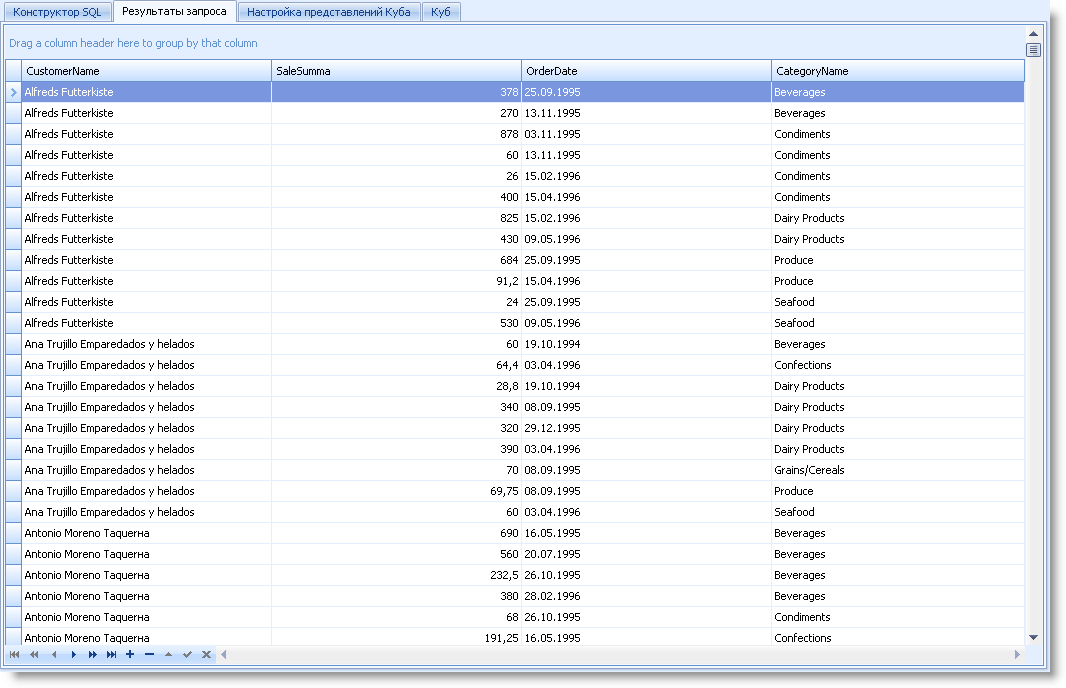Go to the next record in navigator
Viewport: 1066px width, 688px height.
tap(73, 655)
